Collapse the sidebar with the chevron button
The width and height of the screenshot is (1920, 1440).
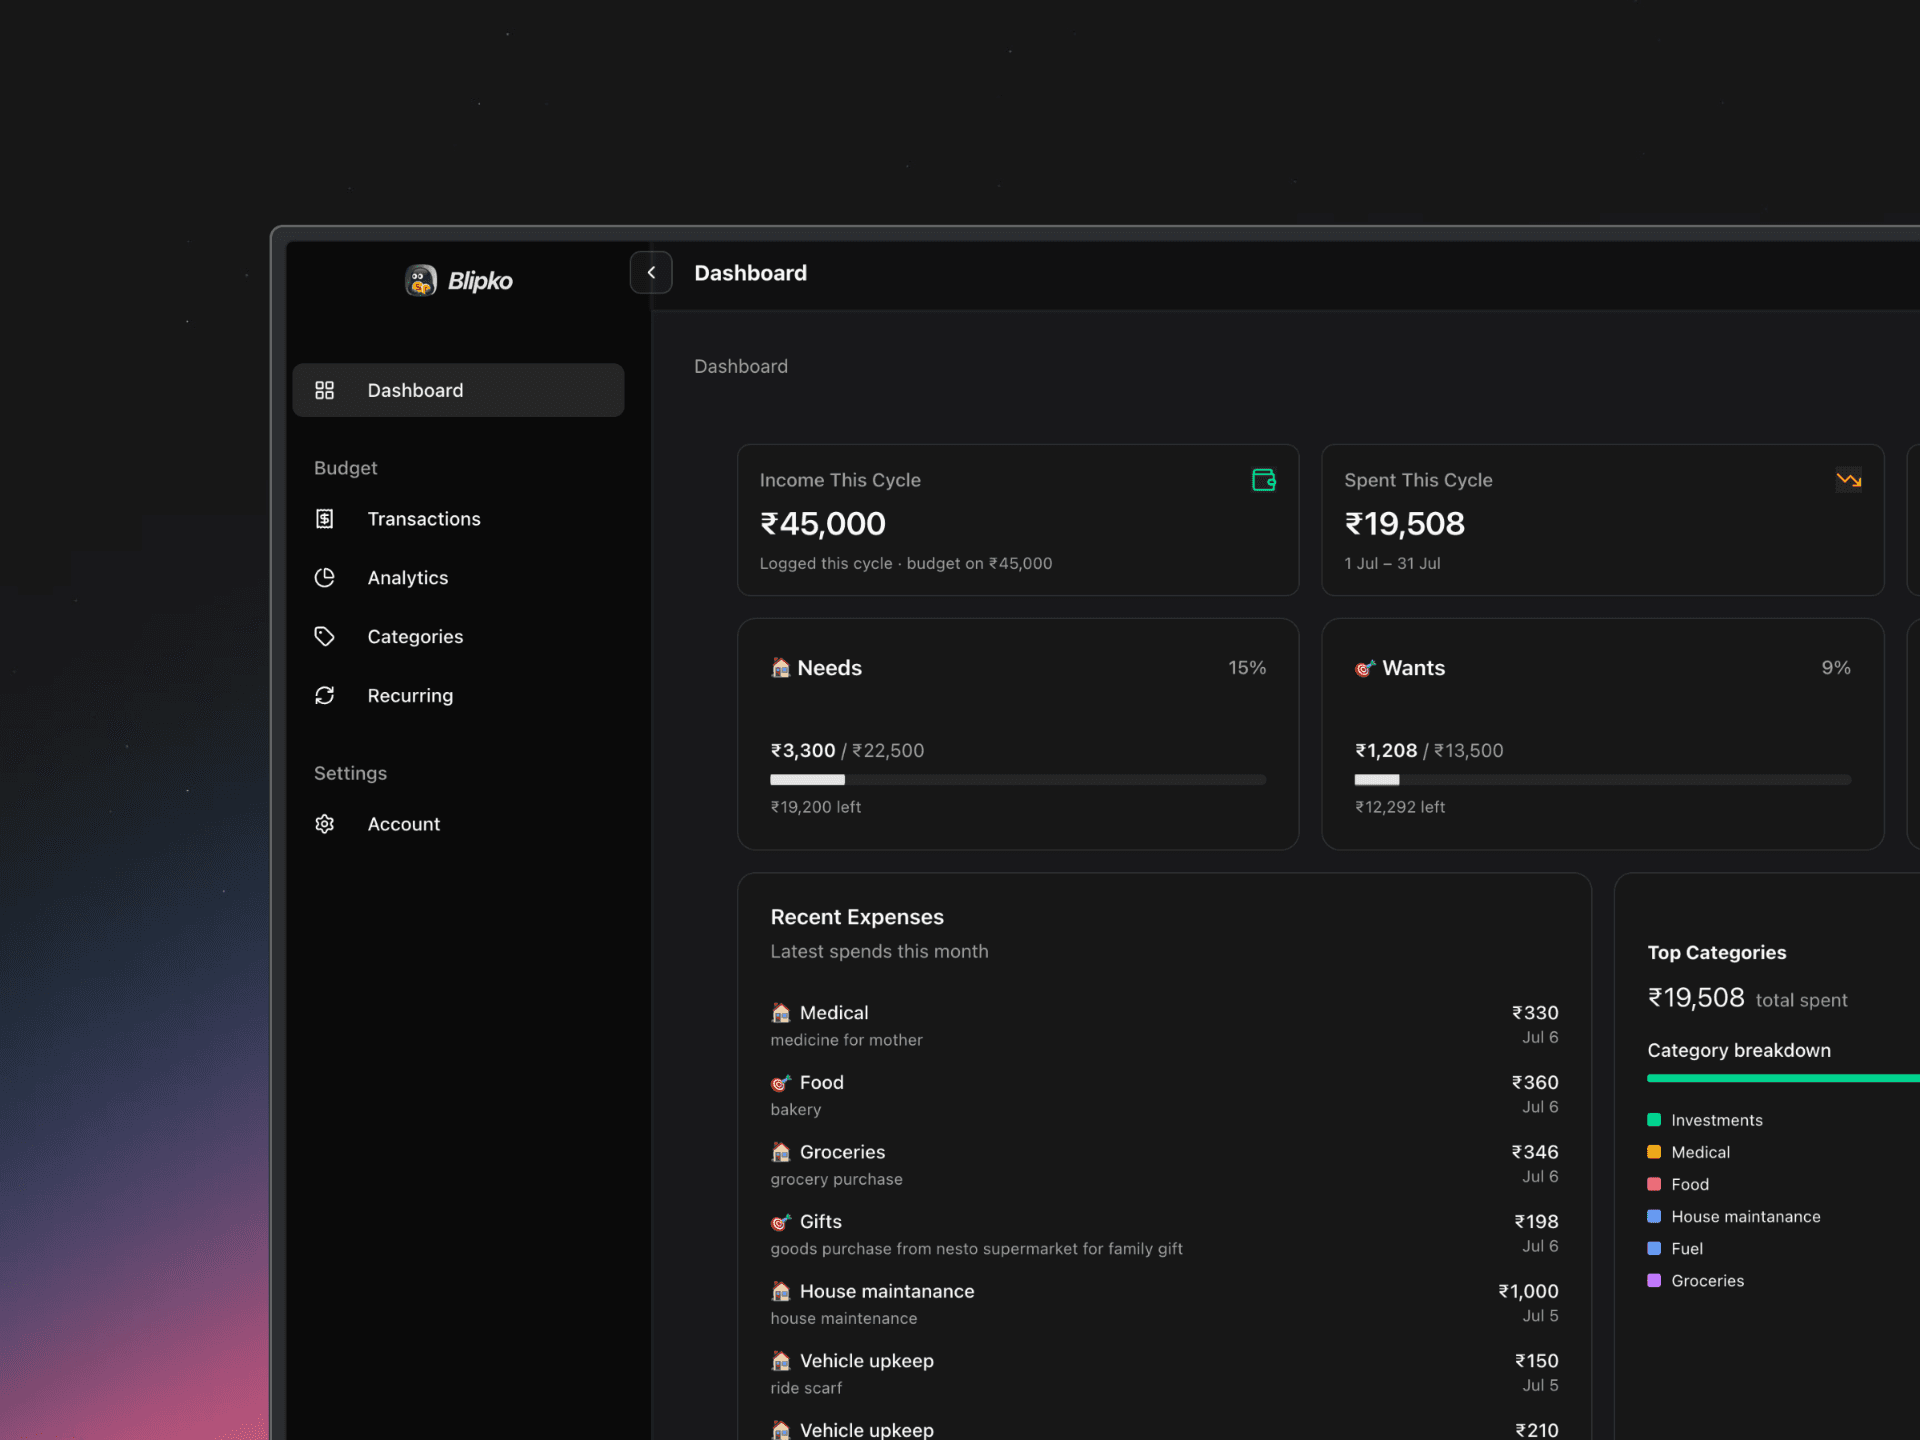[651, 272]
